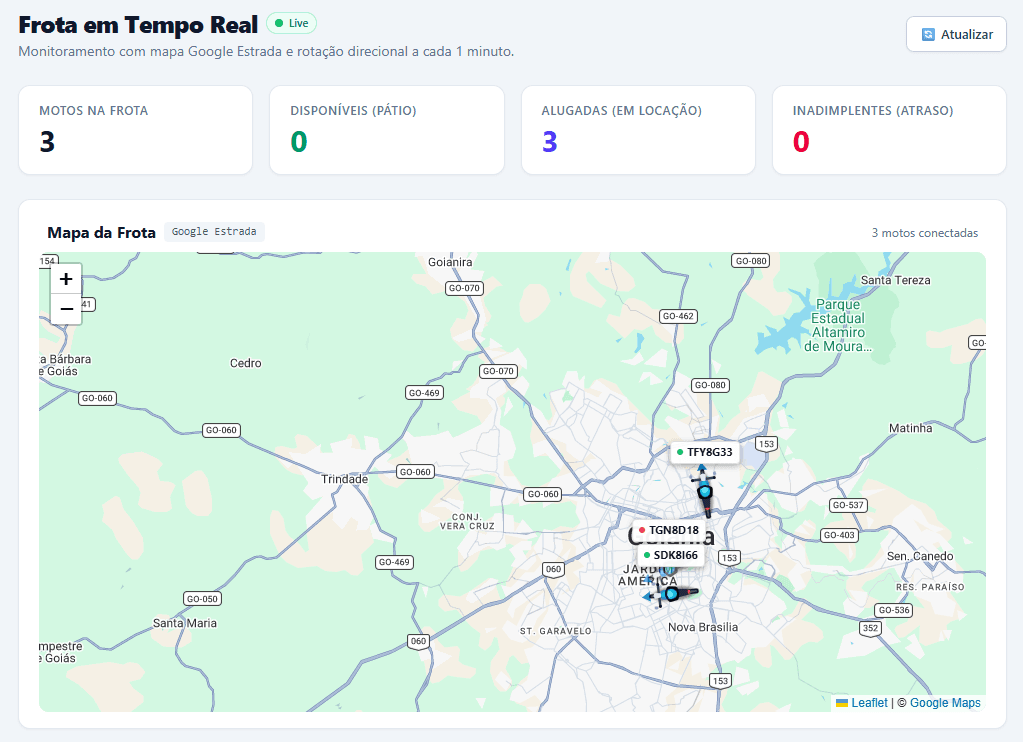Click the Cedro label on map
1023x742 pixels.
click(x=245, y=363)
